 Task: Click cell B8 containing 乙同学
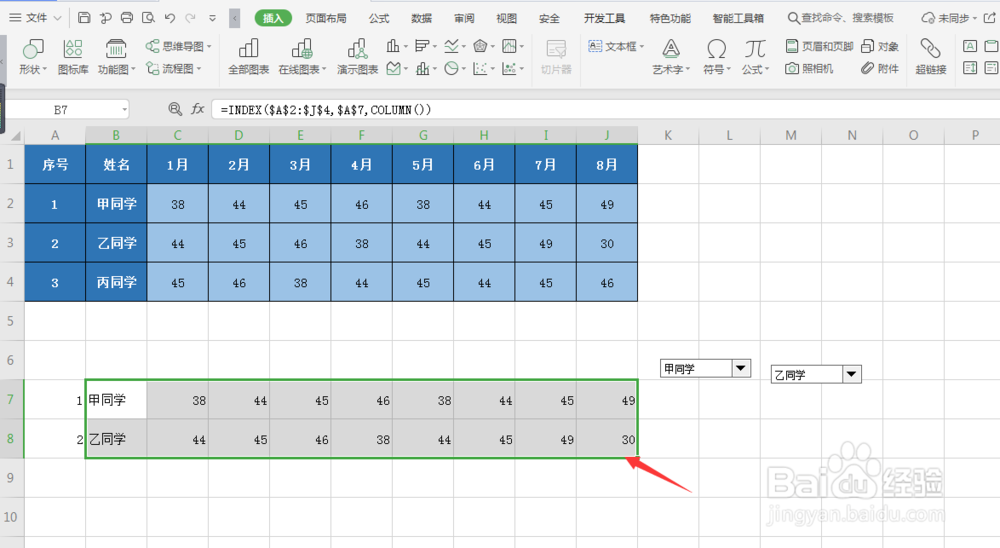coord(116,439)
